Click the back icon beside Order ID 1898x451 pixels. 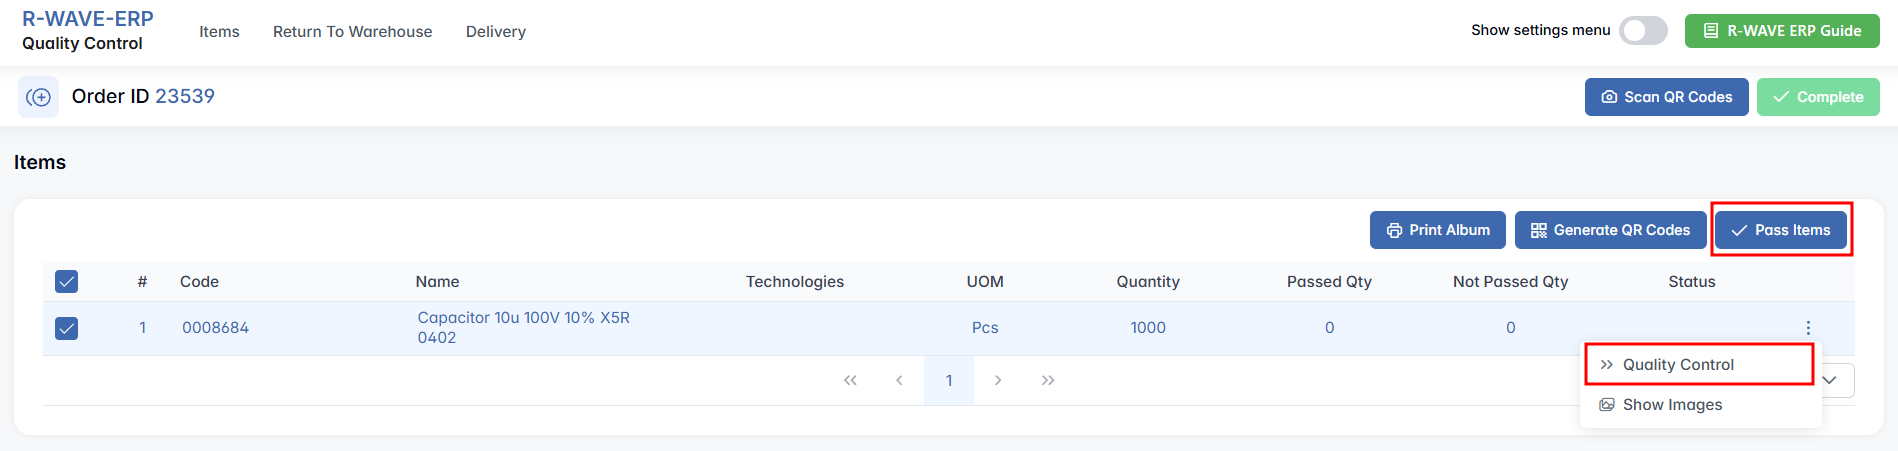[38, 97]
